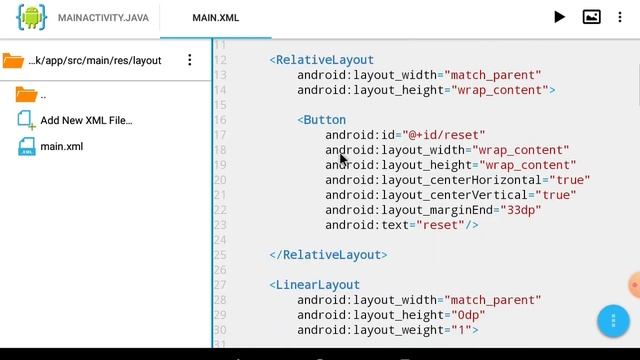Viewport: 640px width, 360px height.
Task: Switch to the MAIN.XML tab
Action: coord(216,18)
